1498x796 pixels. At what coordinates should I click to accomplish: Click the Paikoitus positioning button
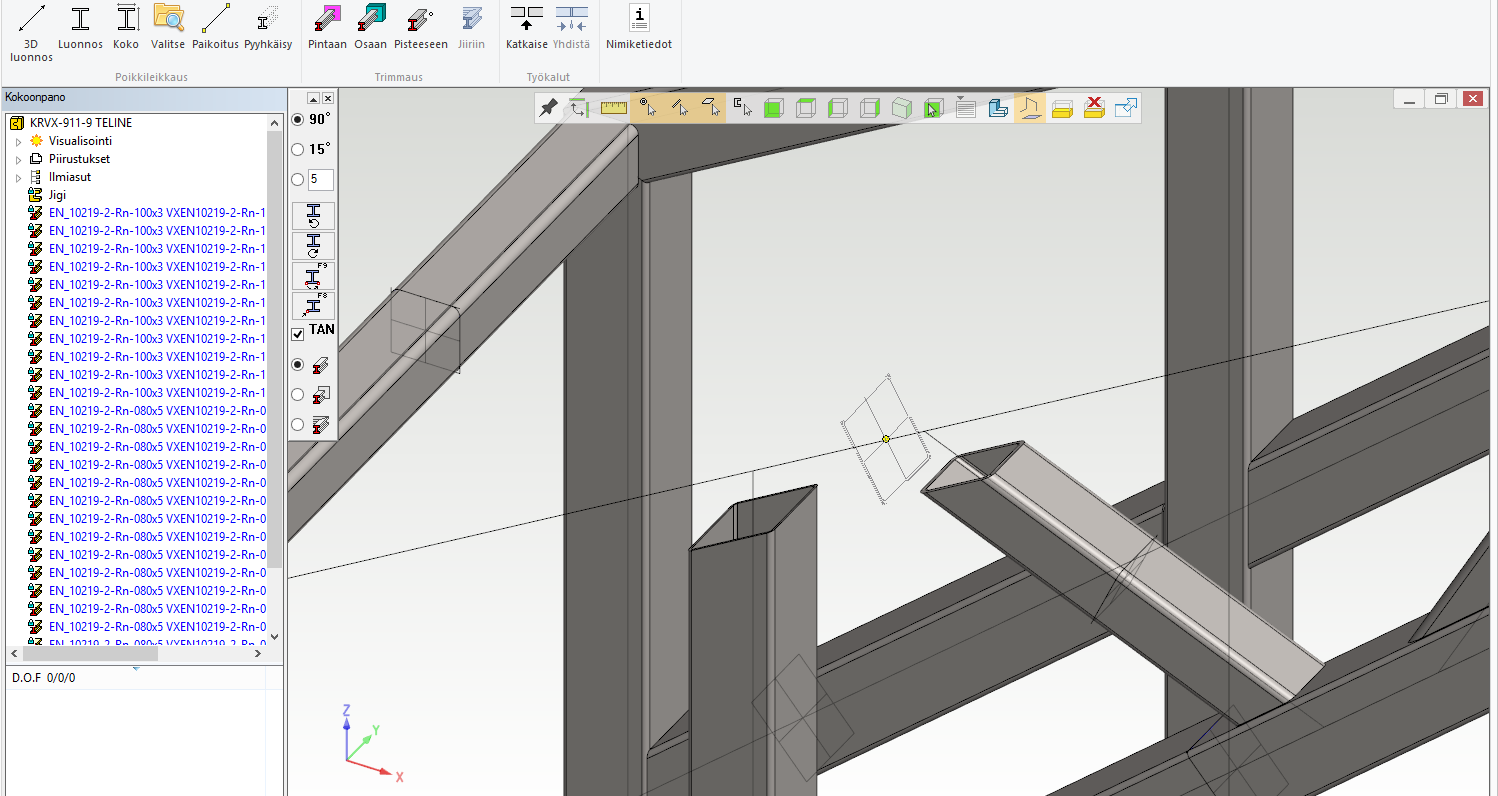(x=215, y=19)
